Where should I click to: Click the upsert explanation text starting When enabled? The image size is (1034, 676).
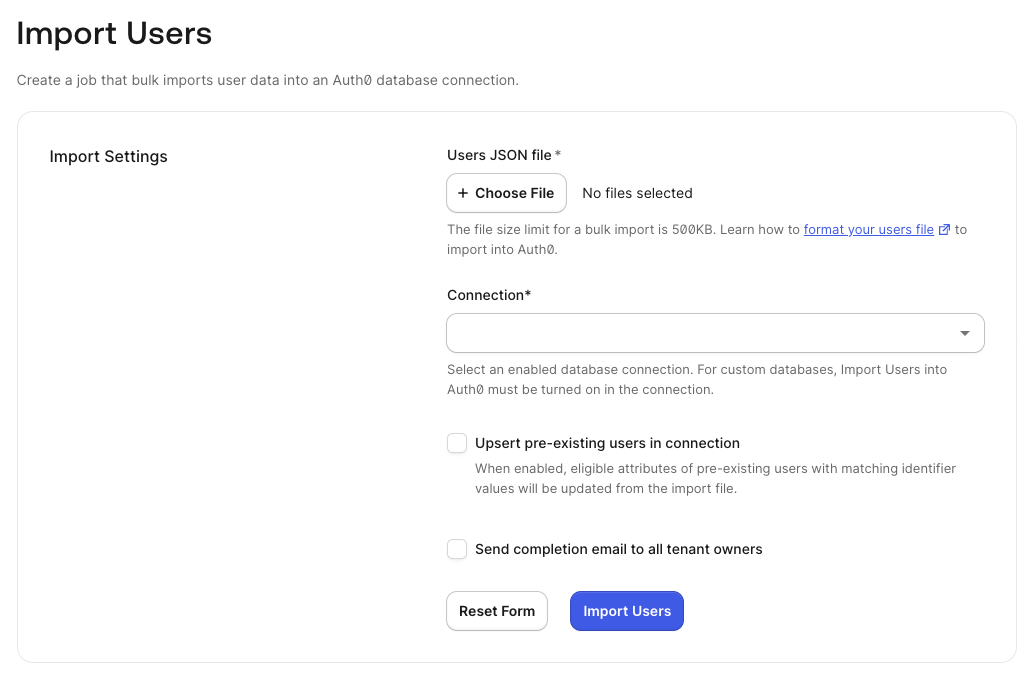(715, 478)
